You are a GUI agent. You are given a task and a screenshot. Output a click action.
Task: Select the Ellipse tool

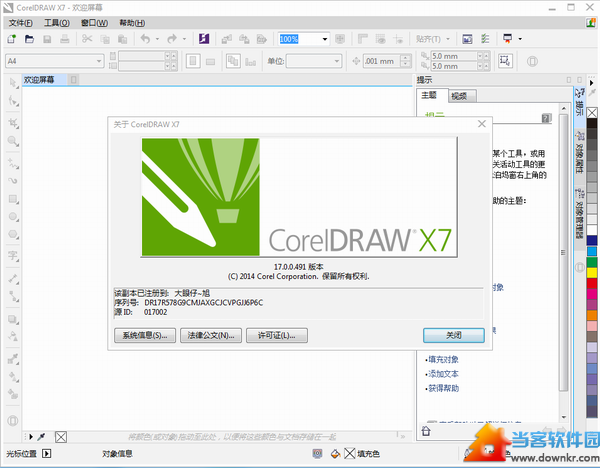(x=13, y=217)
